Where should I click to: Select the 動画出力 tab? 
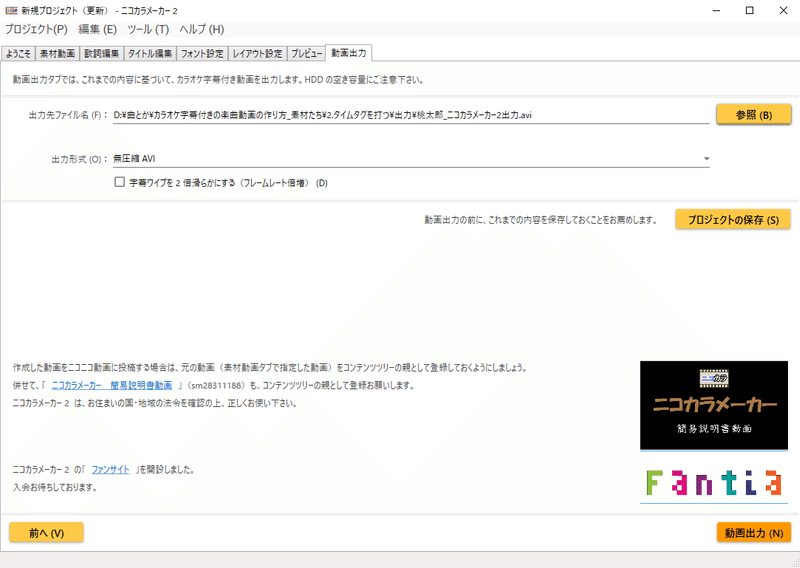[348, 53]
